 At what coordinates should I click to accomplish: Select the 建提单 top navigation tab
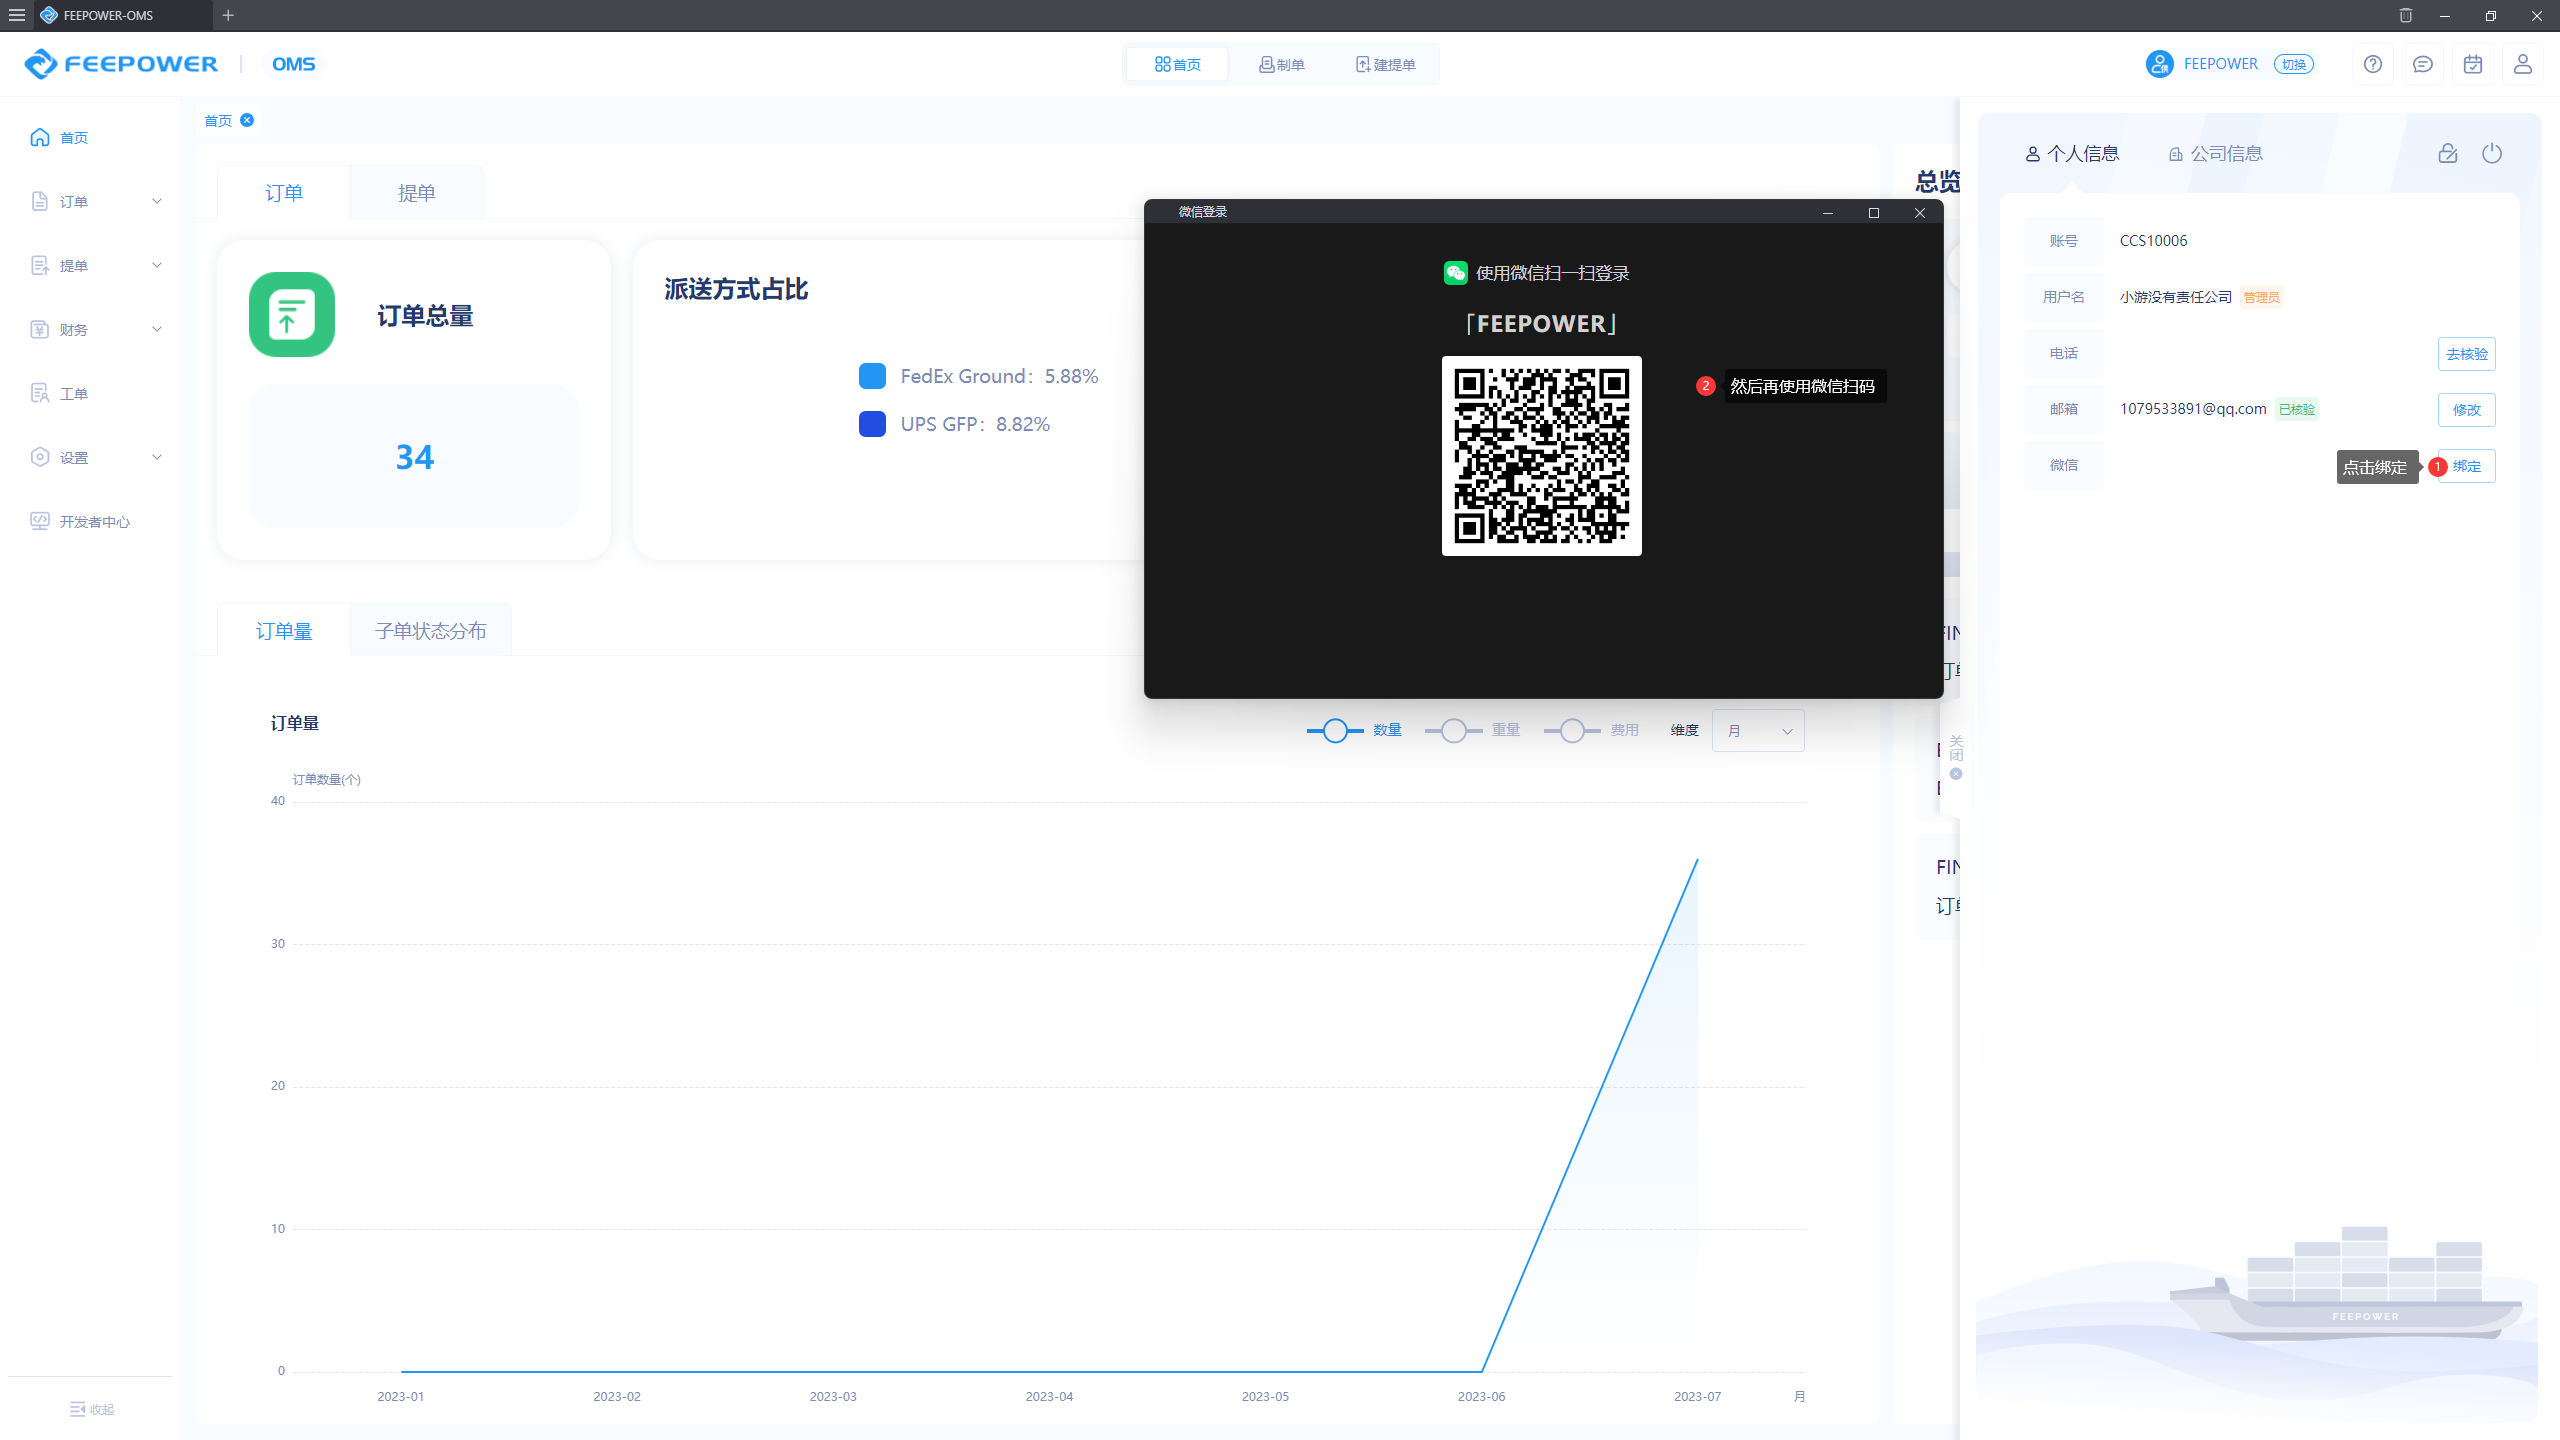point(1385,64)
